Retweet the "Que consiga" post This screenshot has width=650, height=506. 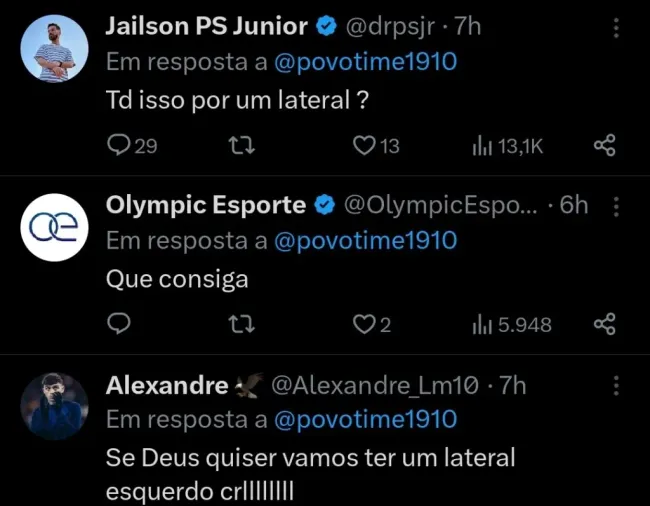pyautogui.click(x=242, y=324)
